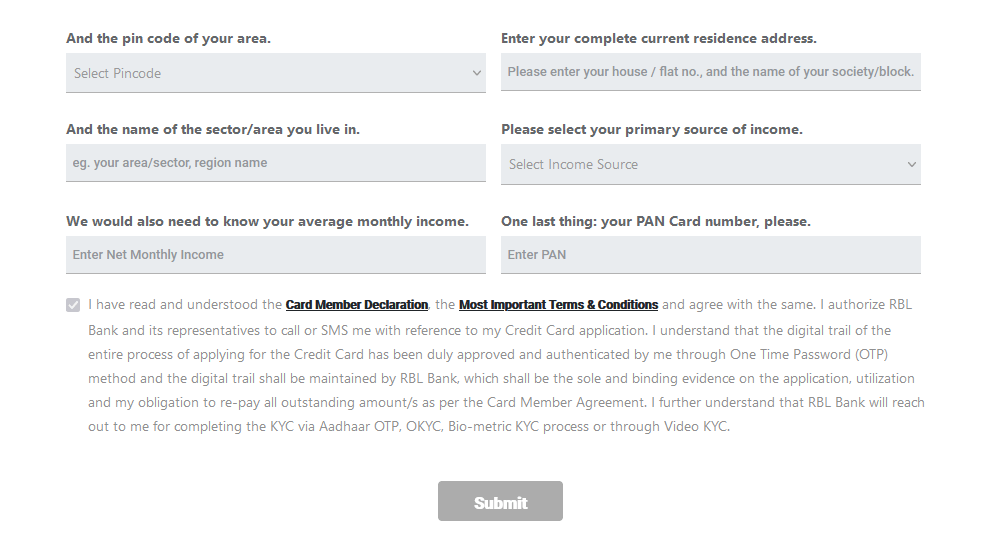Tick the Card Member Declaration agreement checkbox
The image size is (1006, 558).
tap(73, 305)
